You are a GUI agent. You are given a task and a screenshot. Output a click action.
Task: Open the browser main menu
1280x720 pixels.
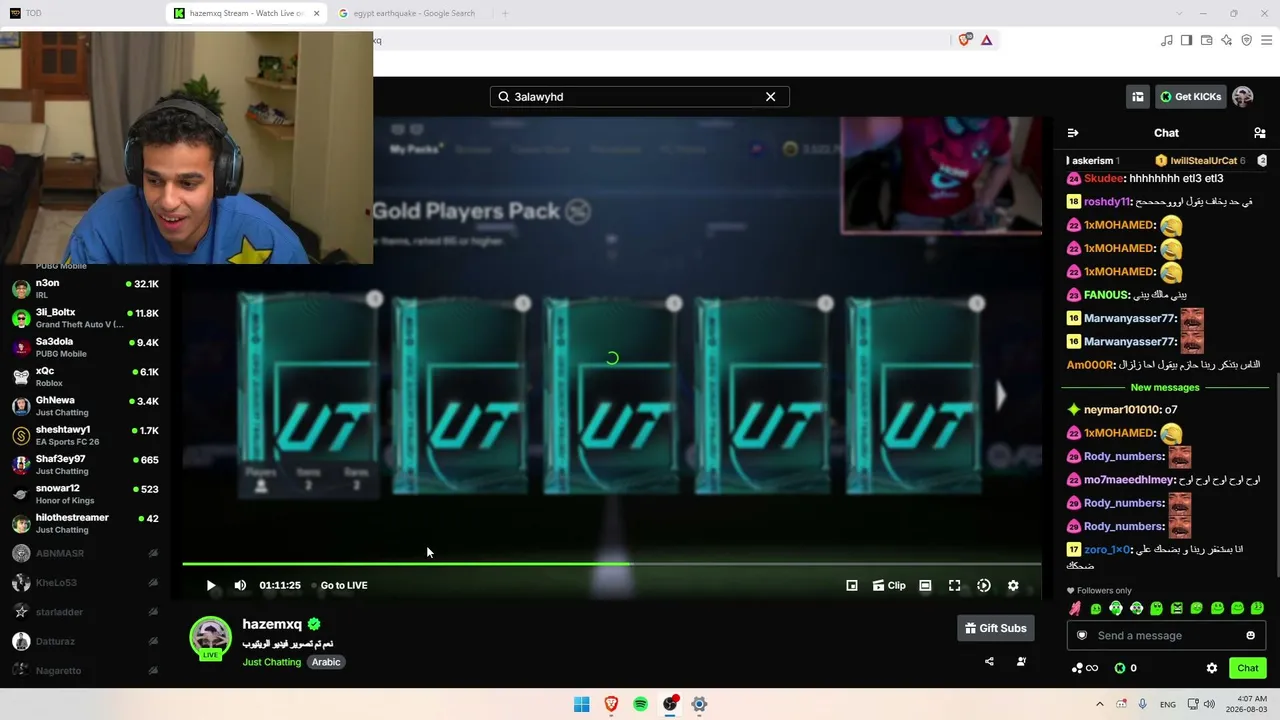[x=1266, y=40]
